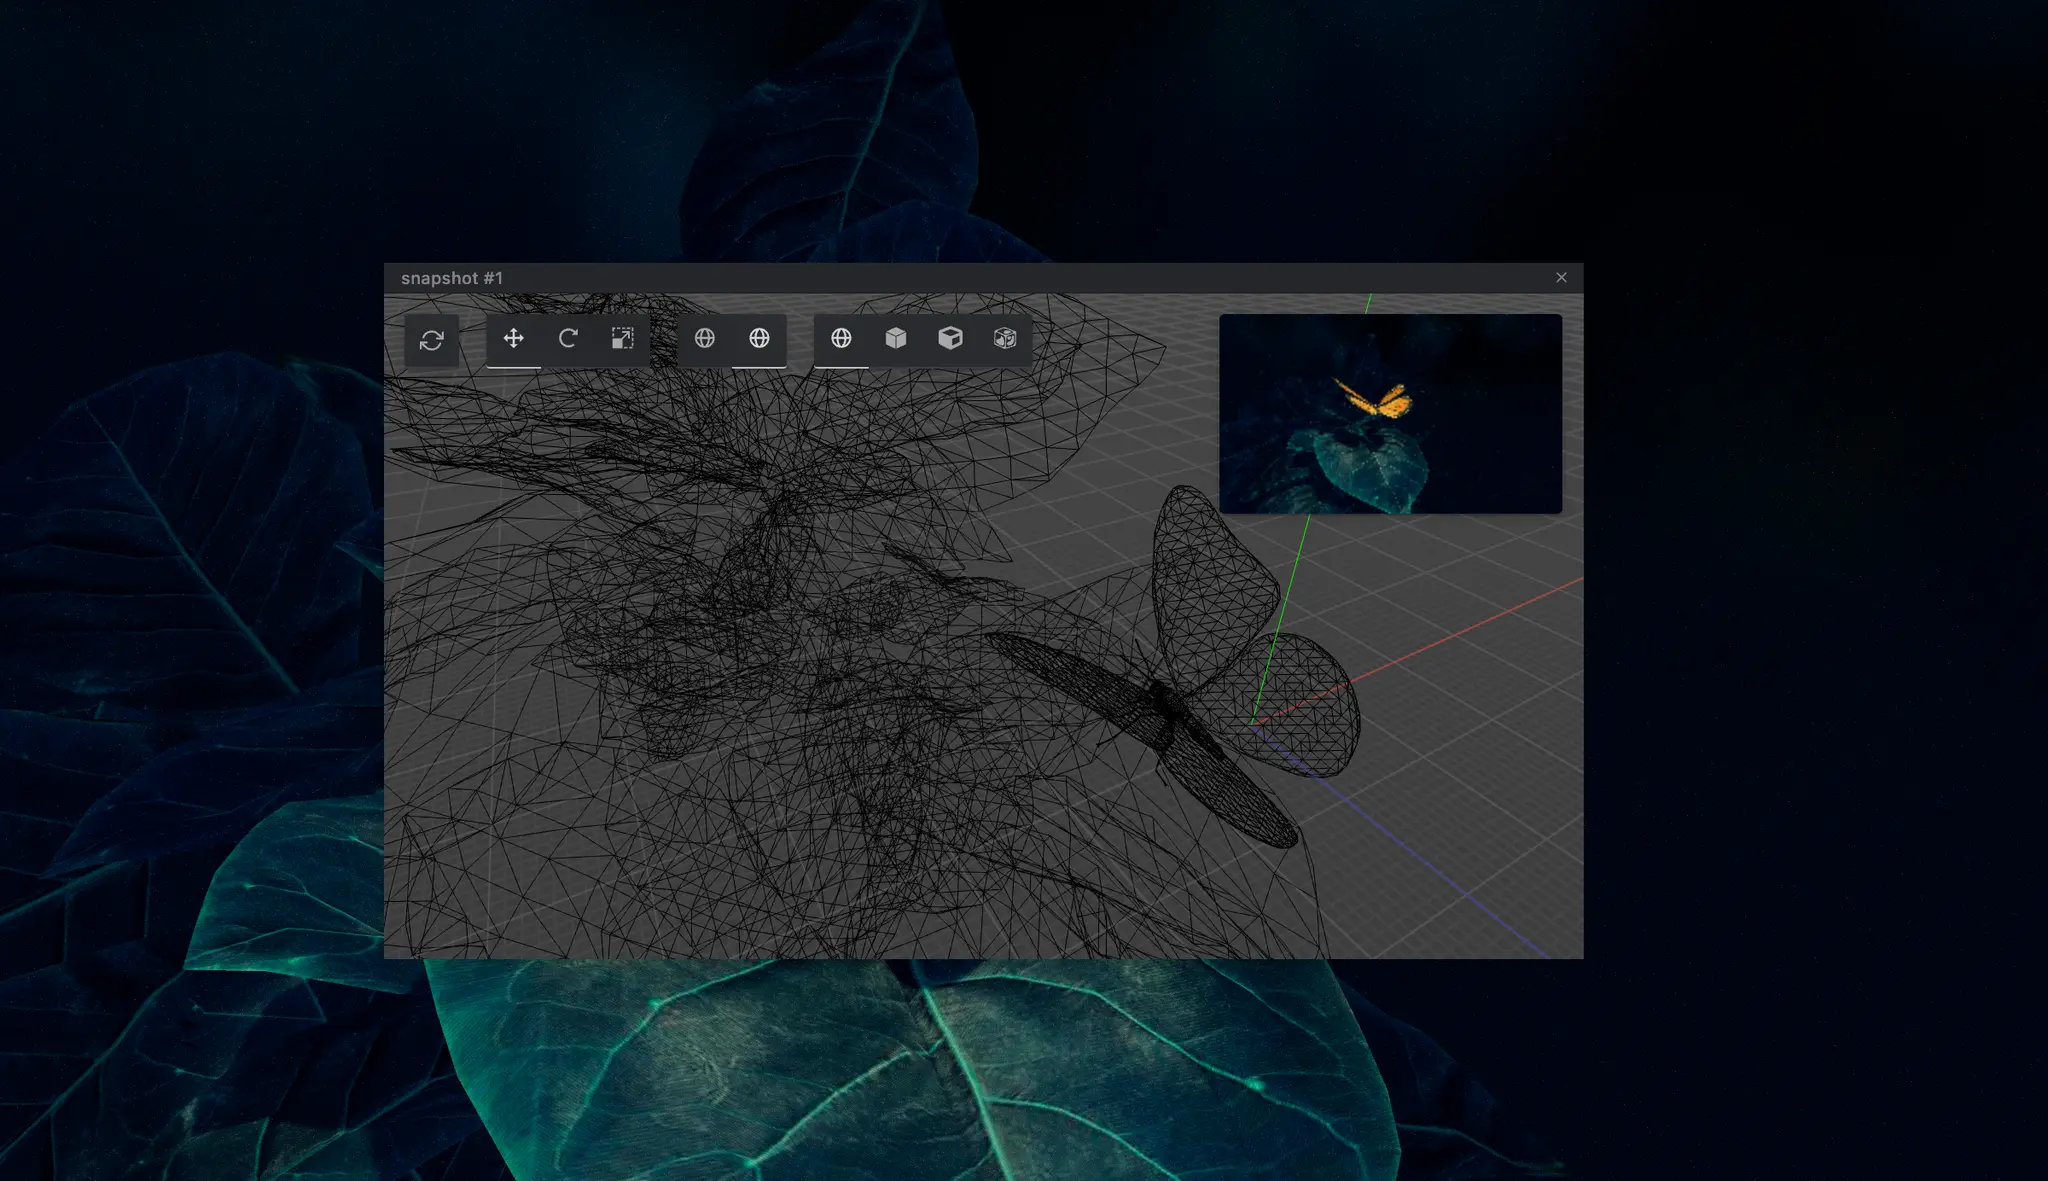Choose the open cube wireframe shading mode
Viewport: 2048px width, 1181px height.
pos(950,339)
